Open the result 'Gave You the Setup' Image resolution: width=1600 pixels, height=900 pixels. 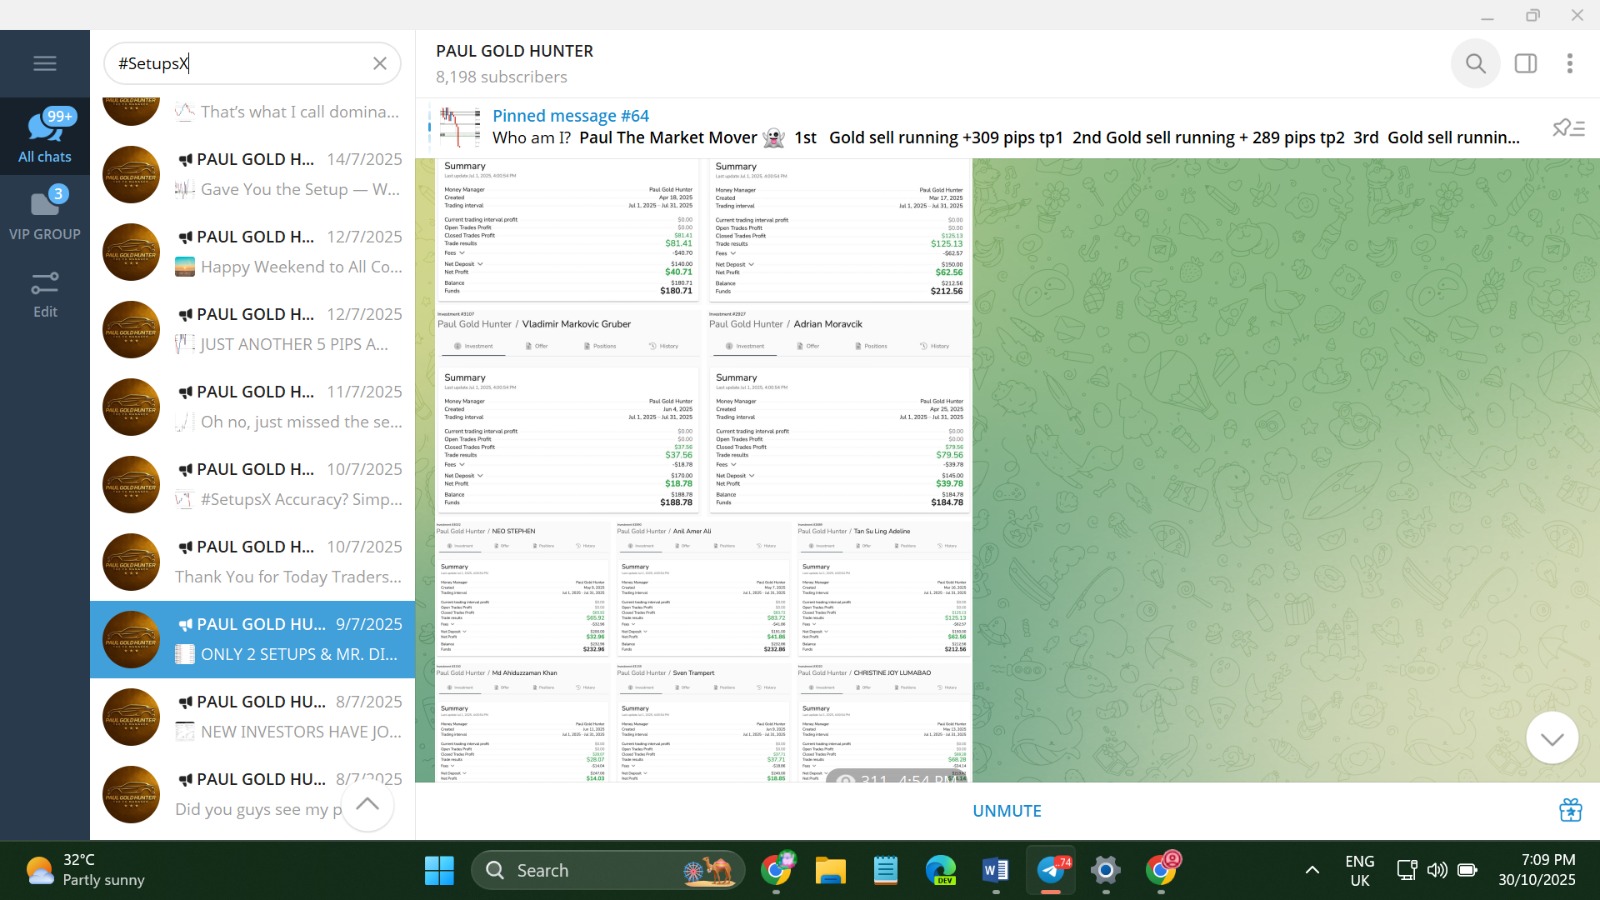click(x=252, y=174)
